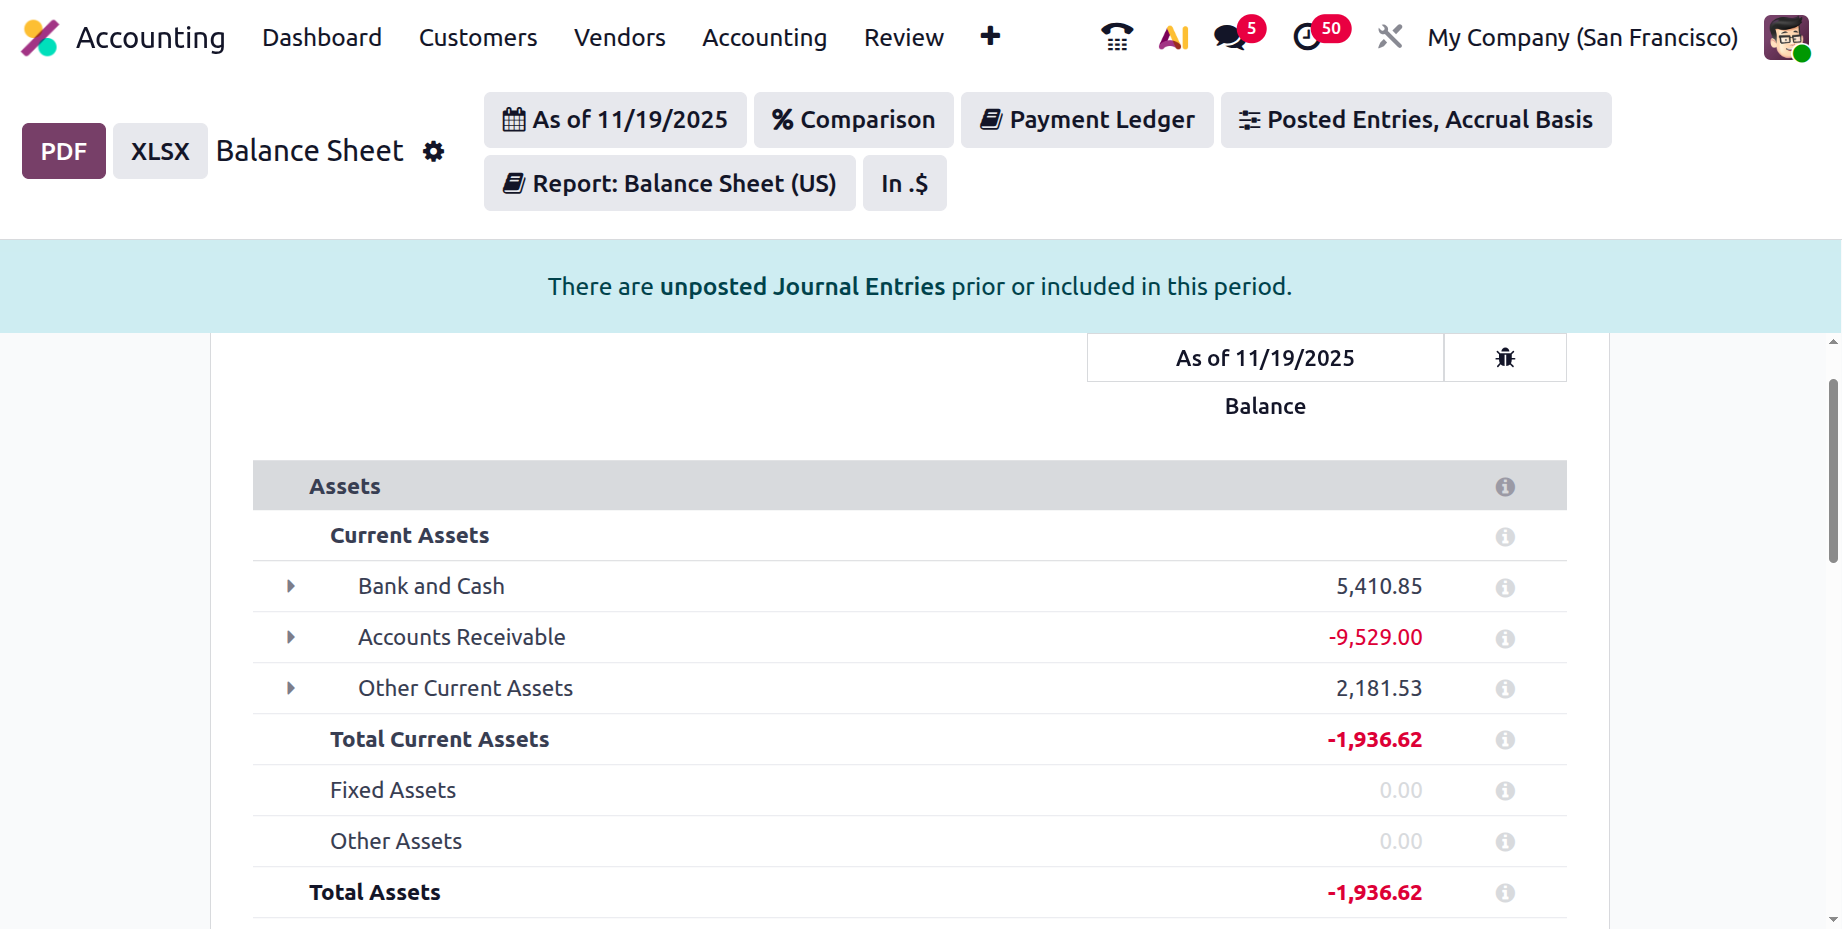The image size is (1842, 929).
Task: Click the info icon on Assets row
Action: click(x=1504, y=487)
